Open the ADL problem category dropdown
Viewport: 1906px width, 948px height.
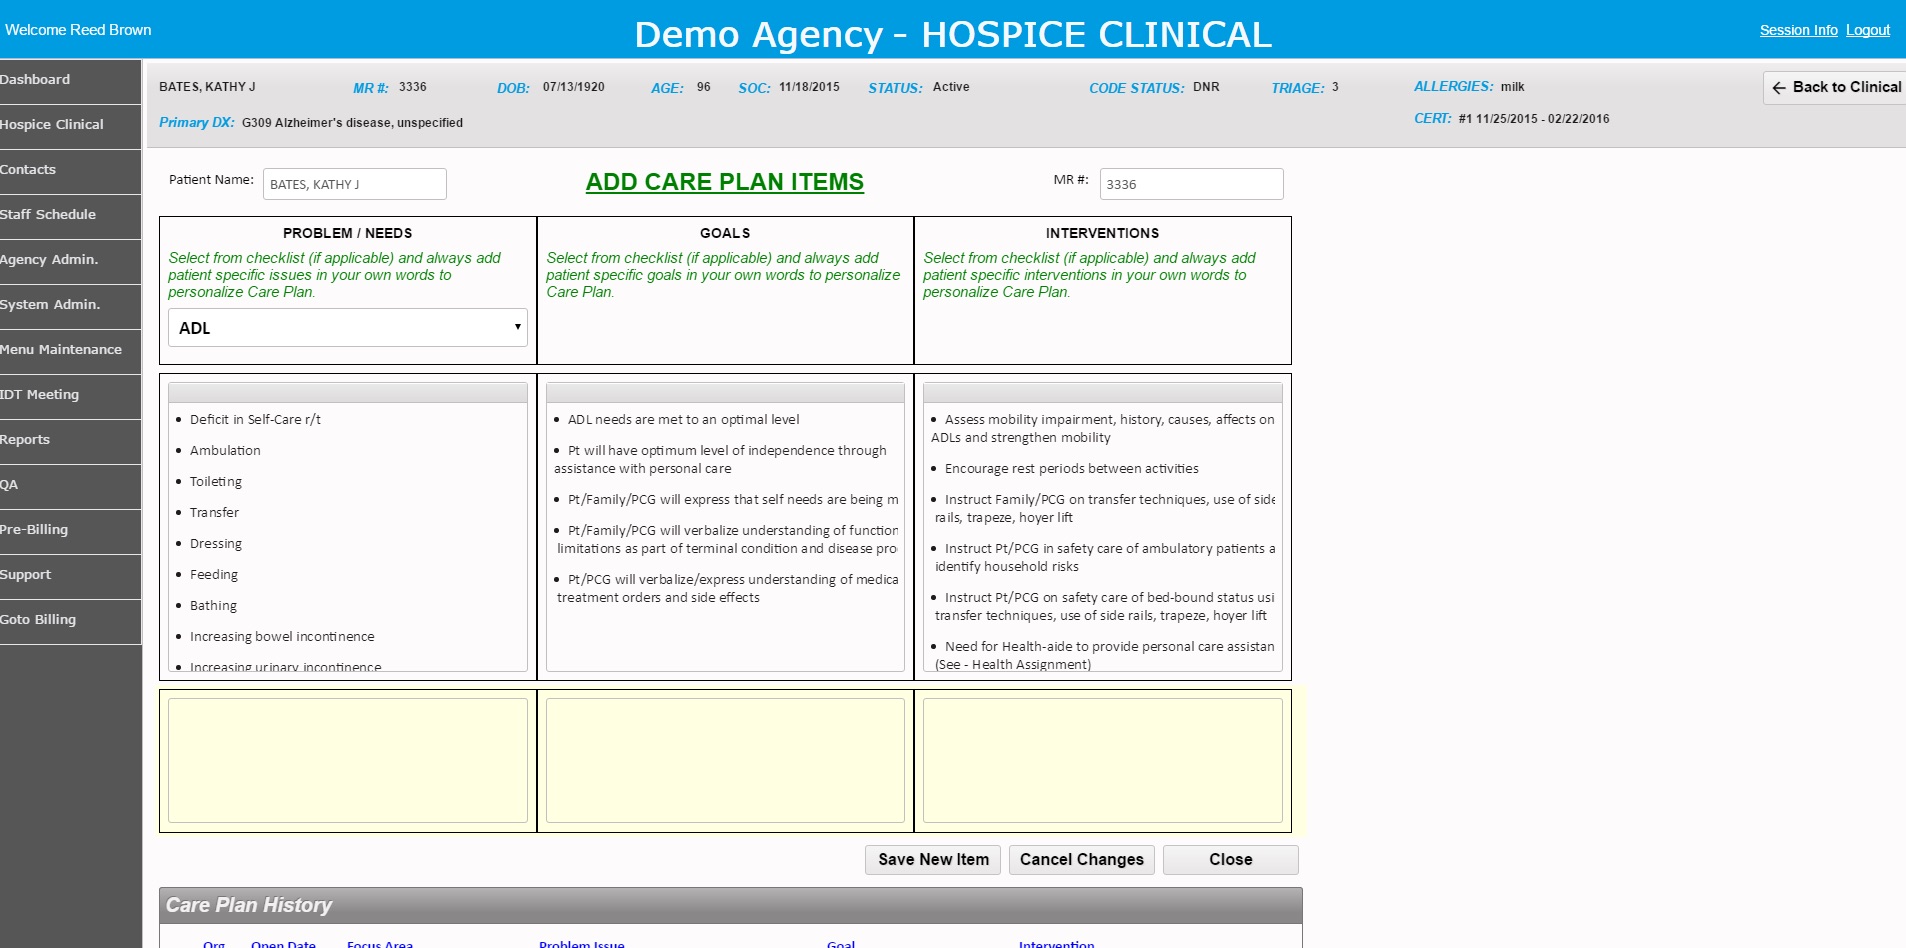[x=348, y=328]
